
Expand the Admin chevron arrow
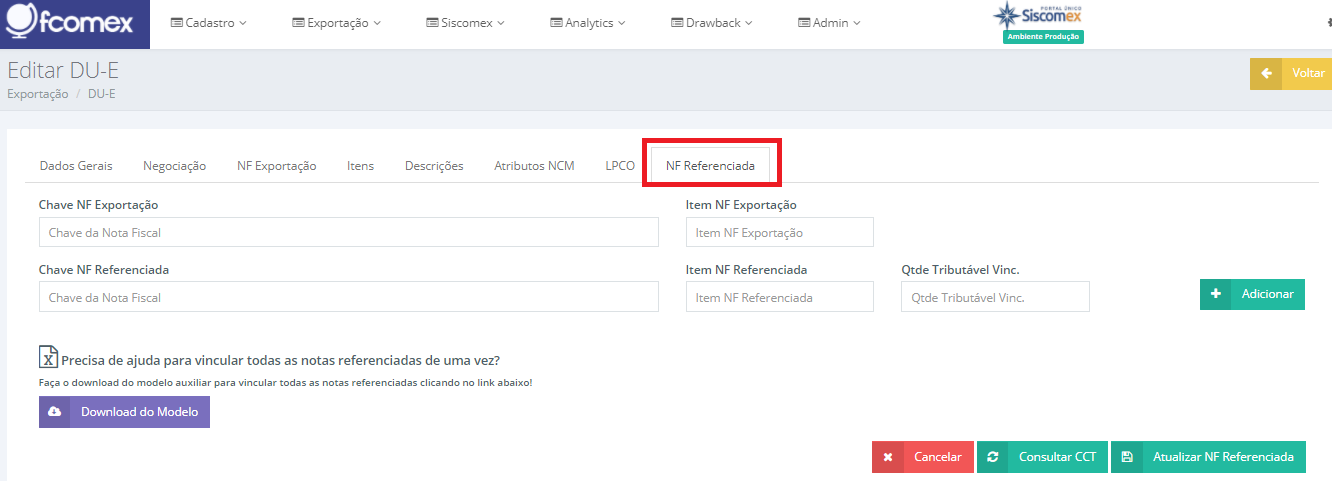coord(856,23)
